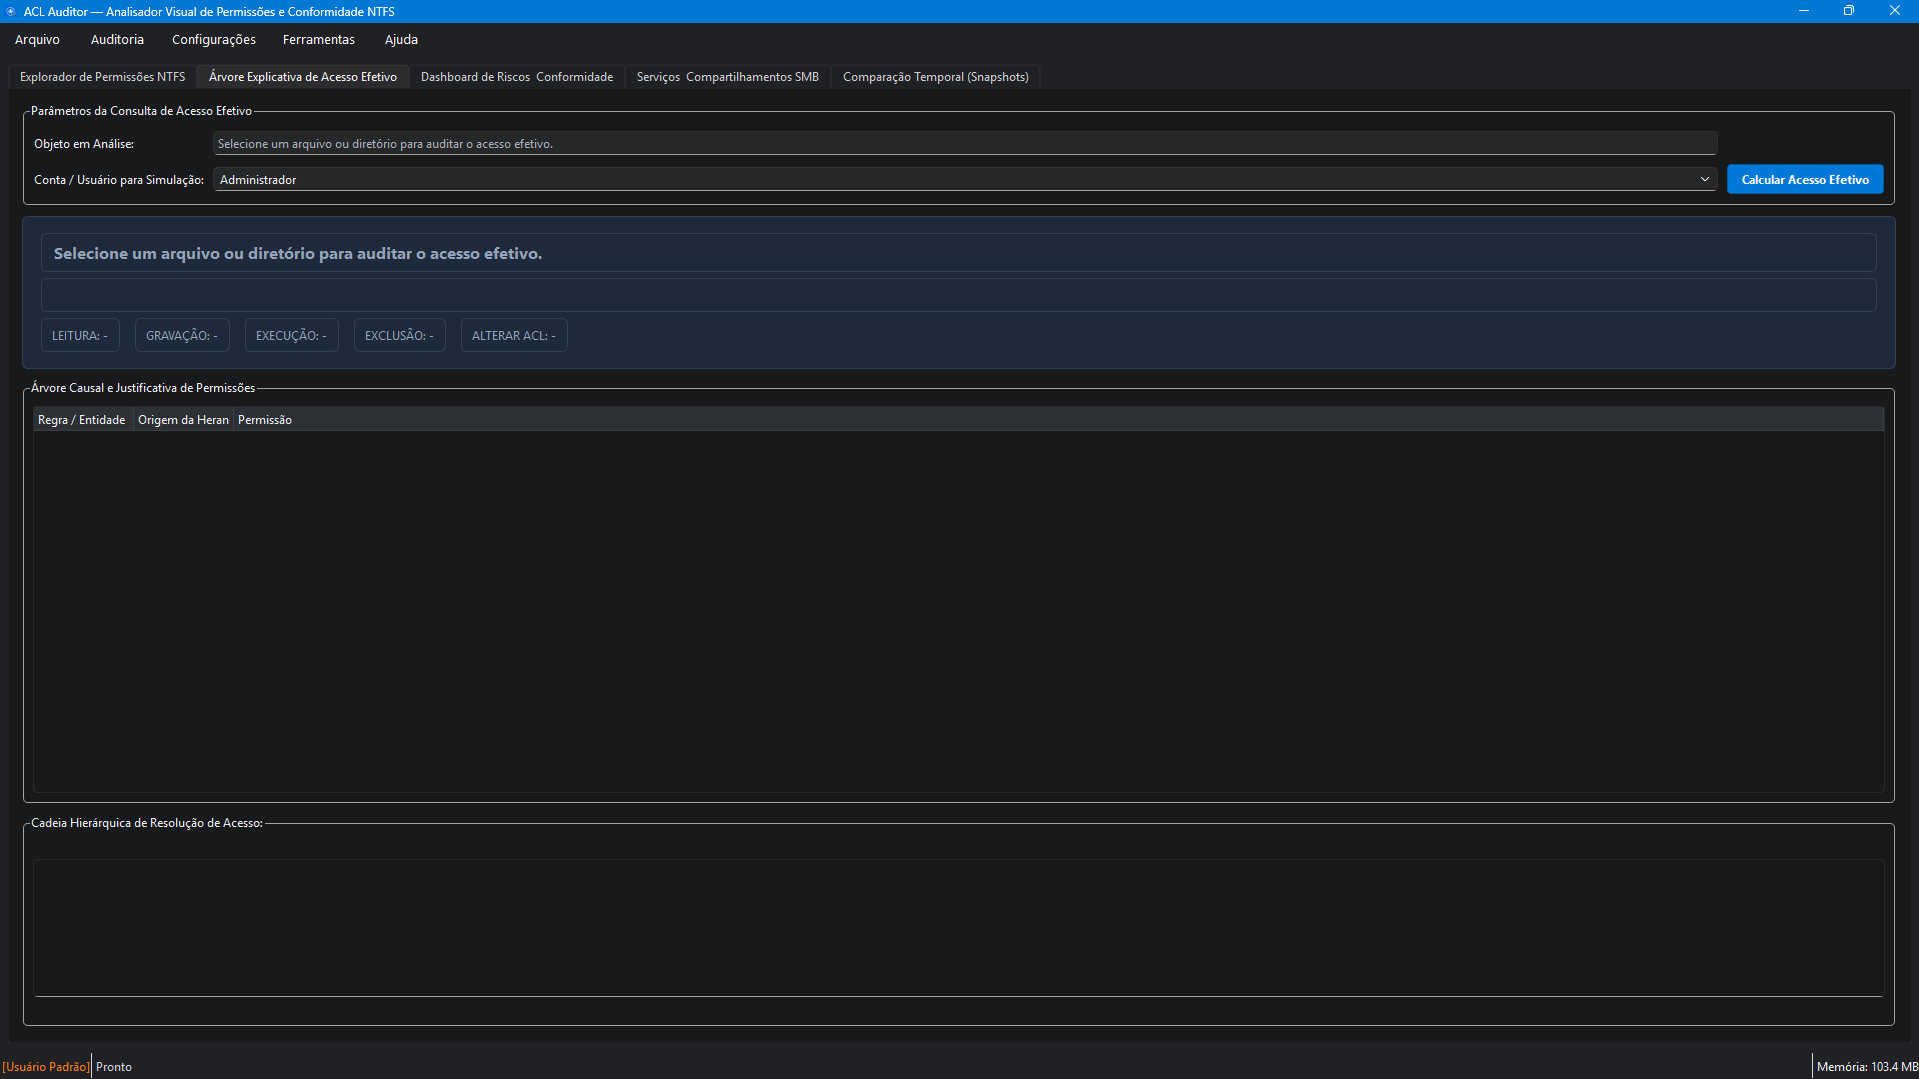
Task: Open the Auditoria menu
Action: (x=117, y=40)
